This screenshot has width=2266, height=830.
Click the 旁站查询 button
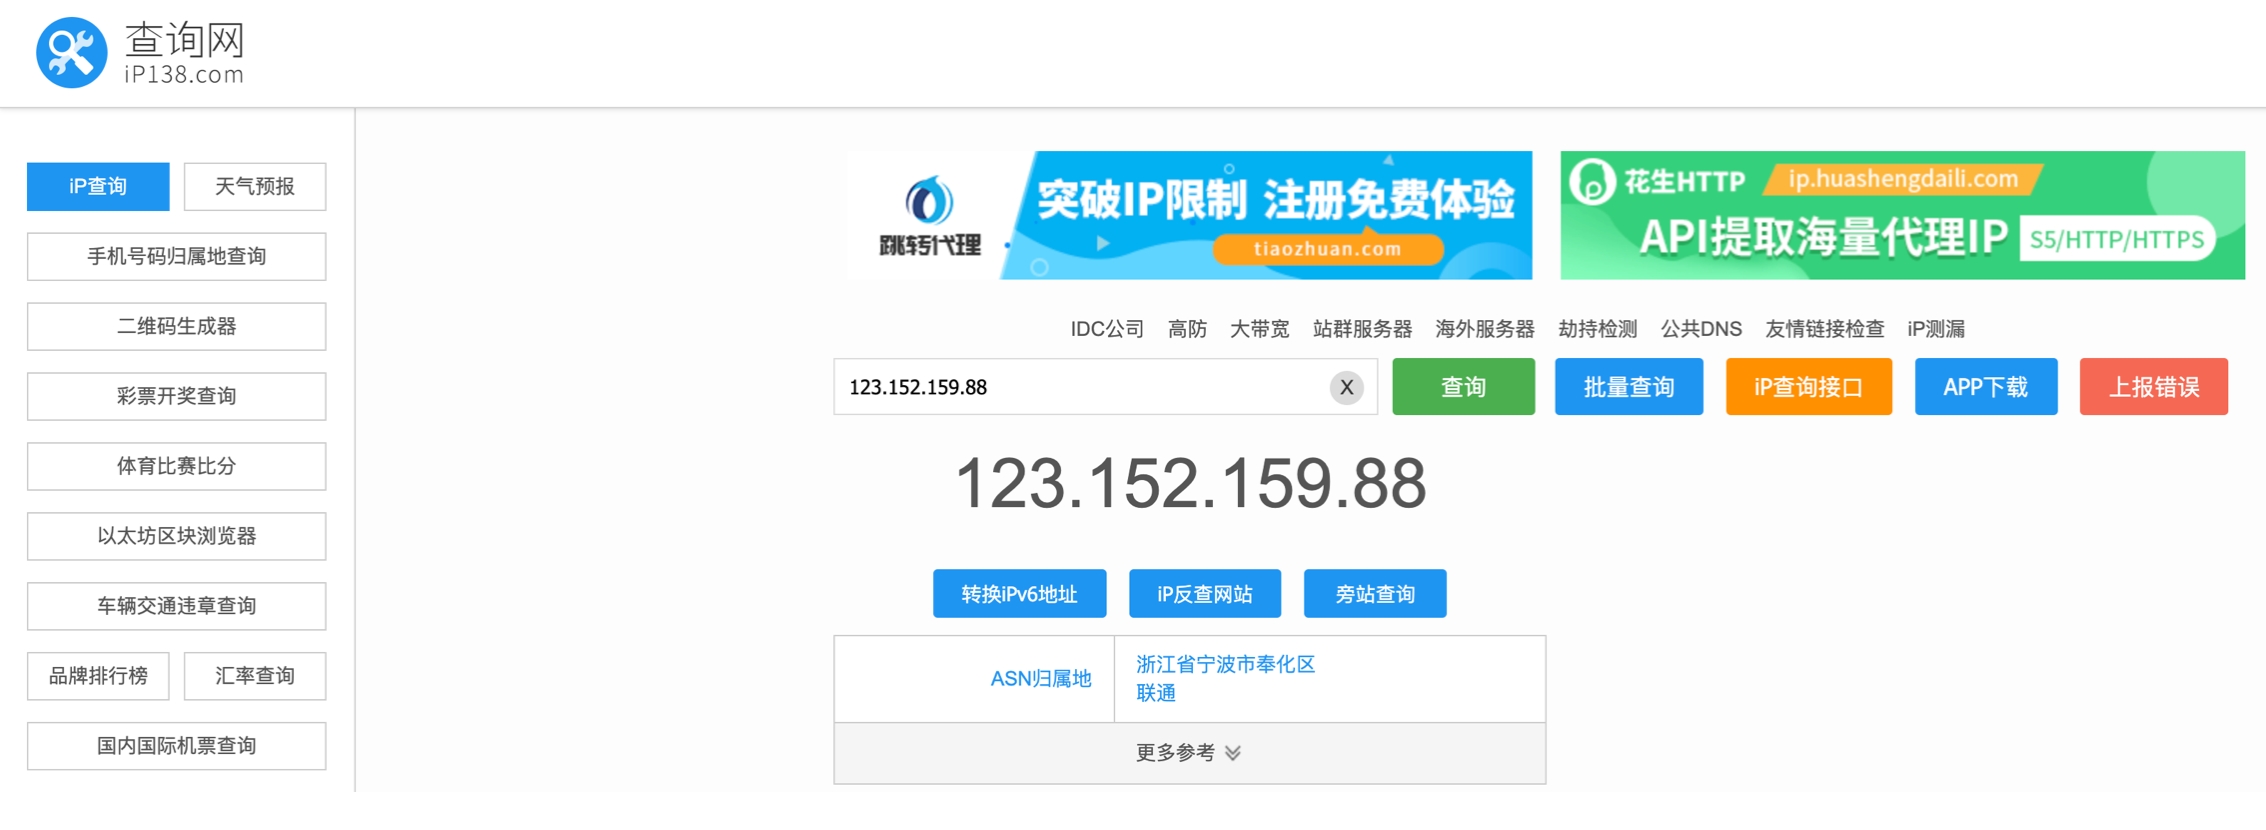click(1375, 594)
